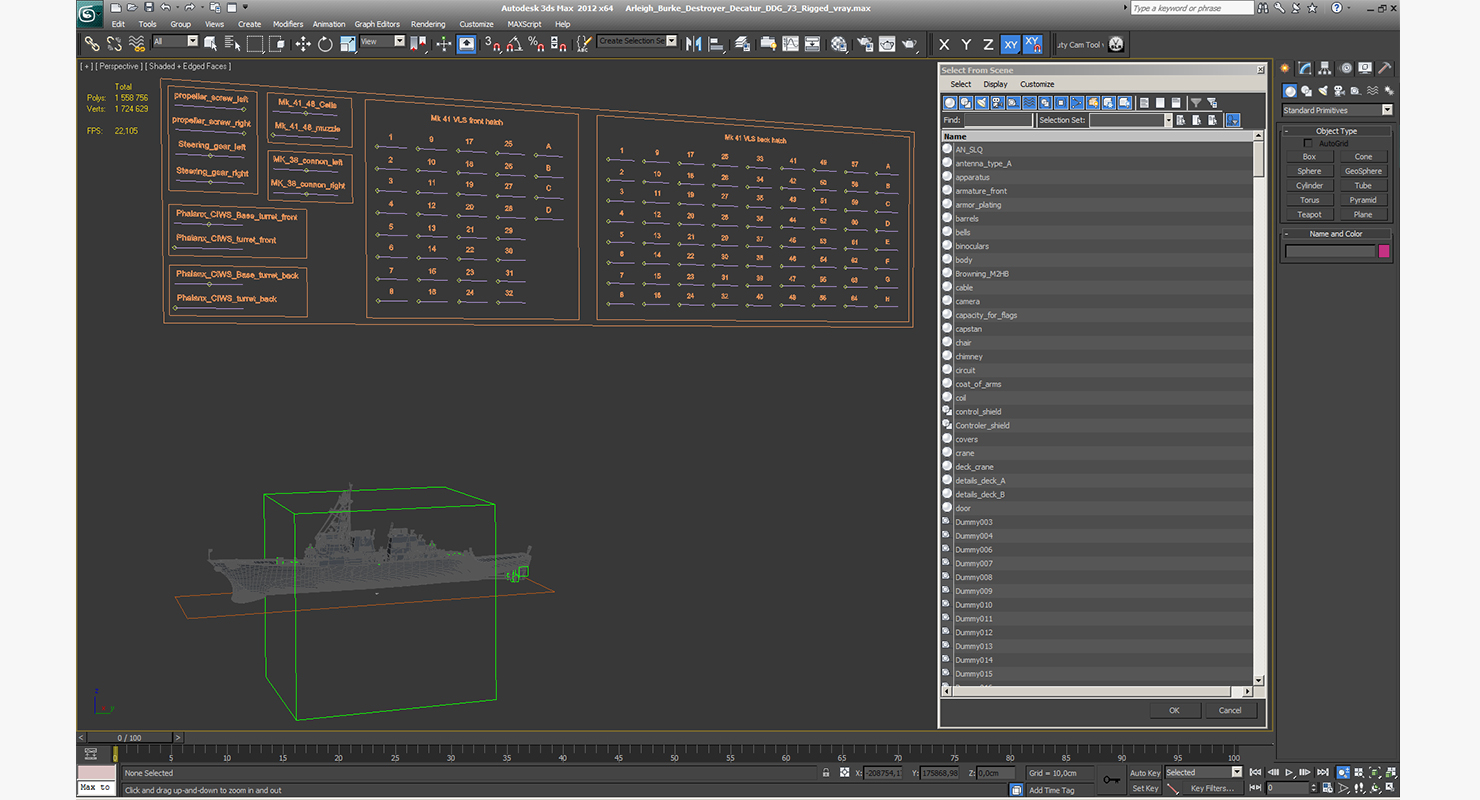Viewport: 1480px width, 800px height.
Task: Click Cancel in Select From Scene dialog
Action: [x=1230, y=710]
